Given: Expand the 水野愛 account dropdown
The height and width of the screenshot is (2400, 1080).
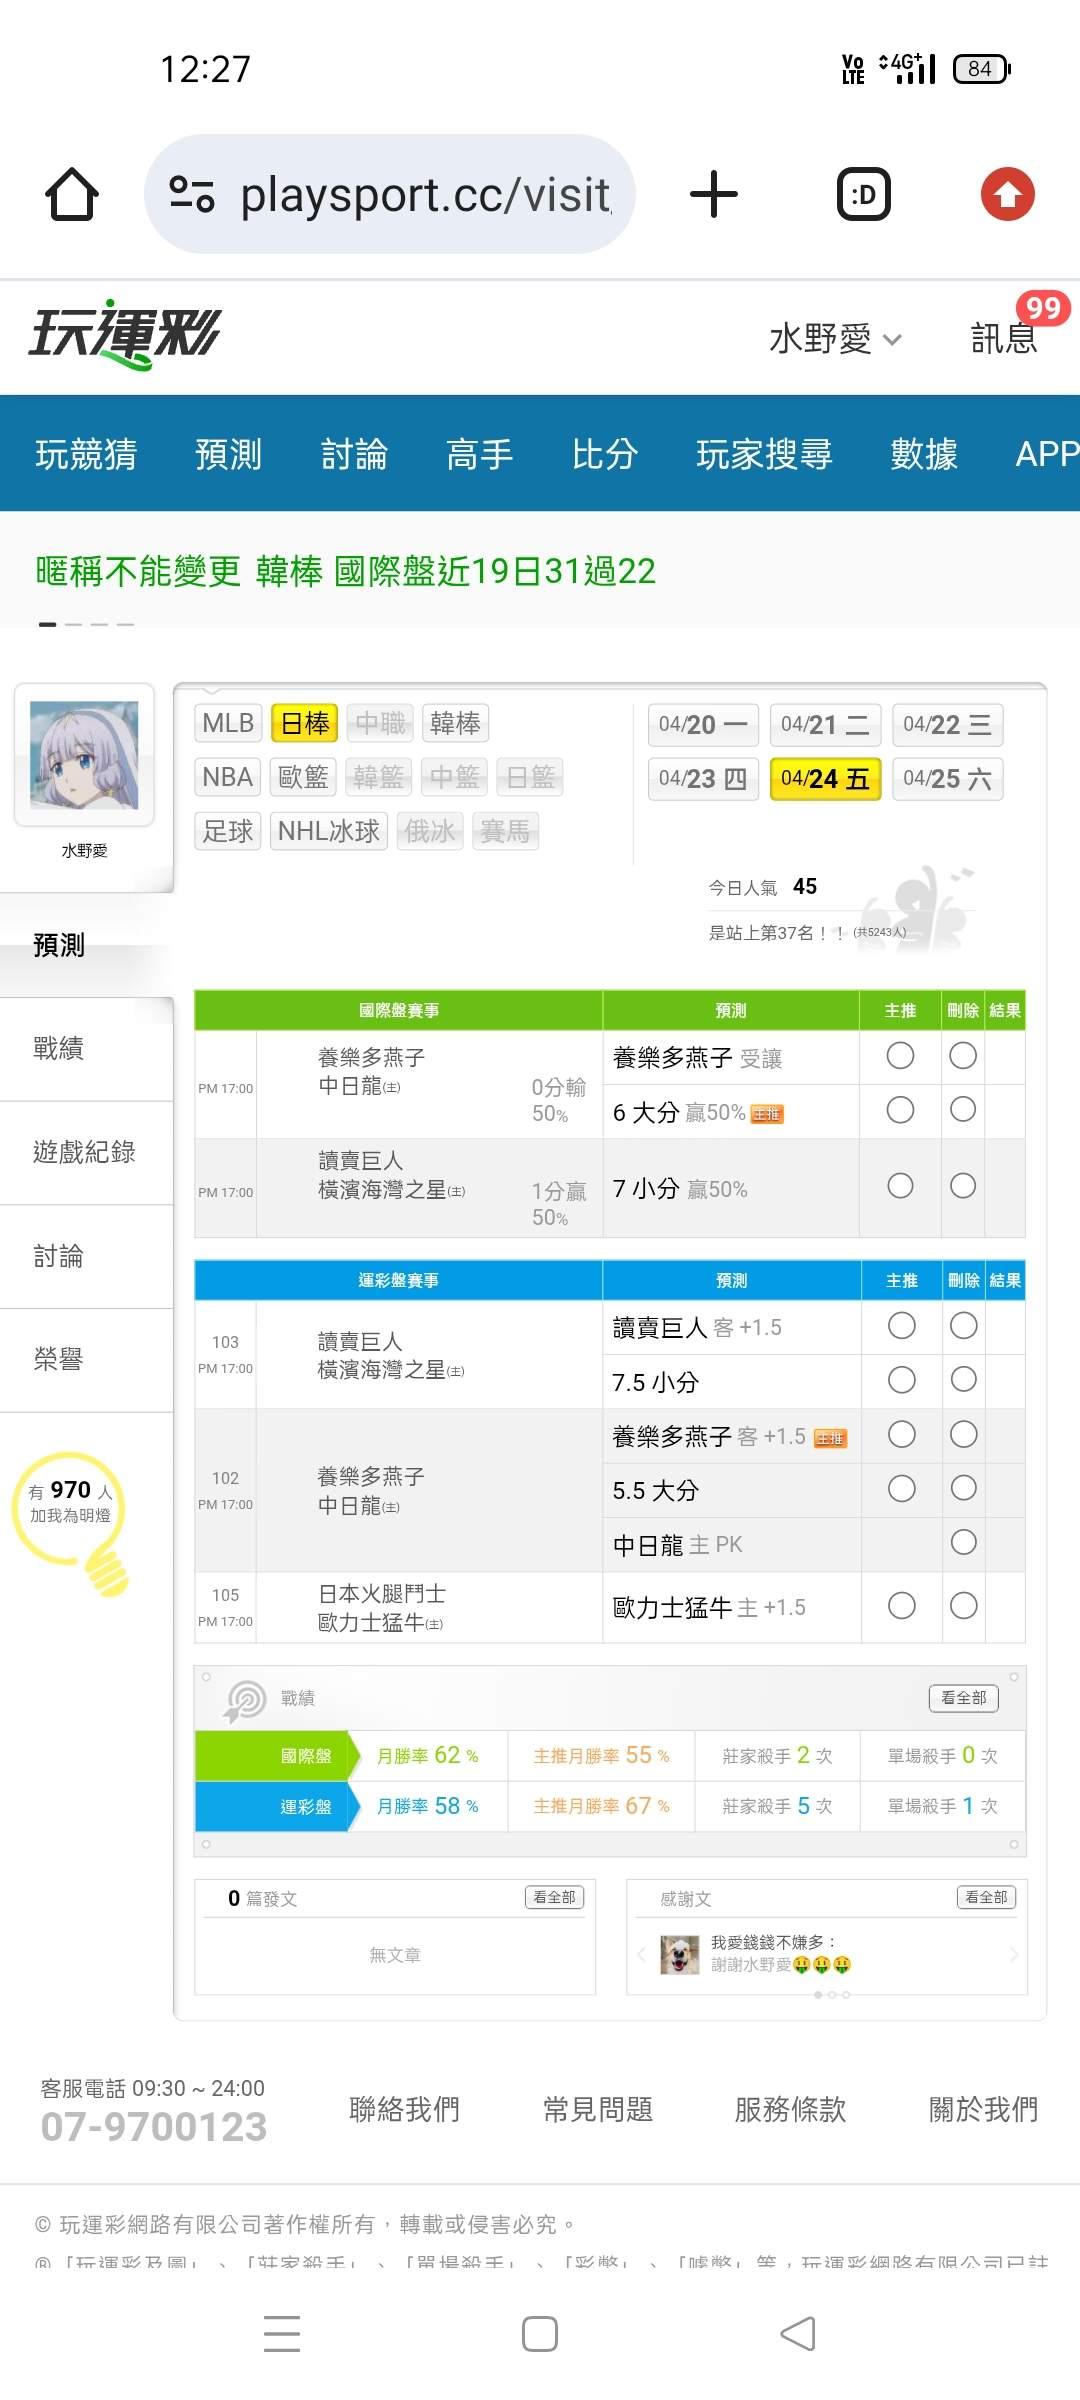Looking at the screenshot, I should point(835,338).
